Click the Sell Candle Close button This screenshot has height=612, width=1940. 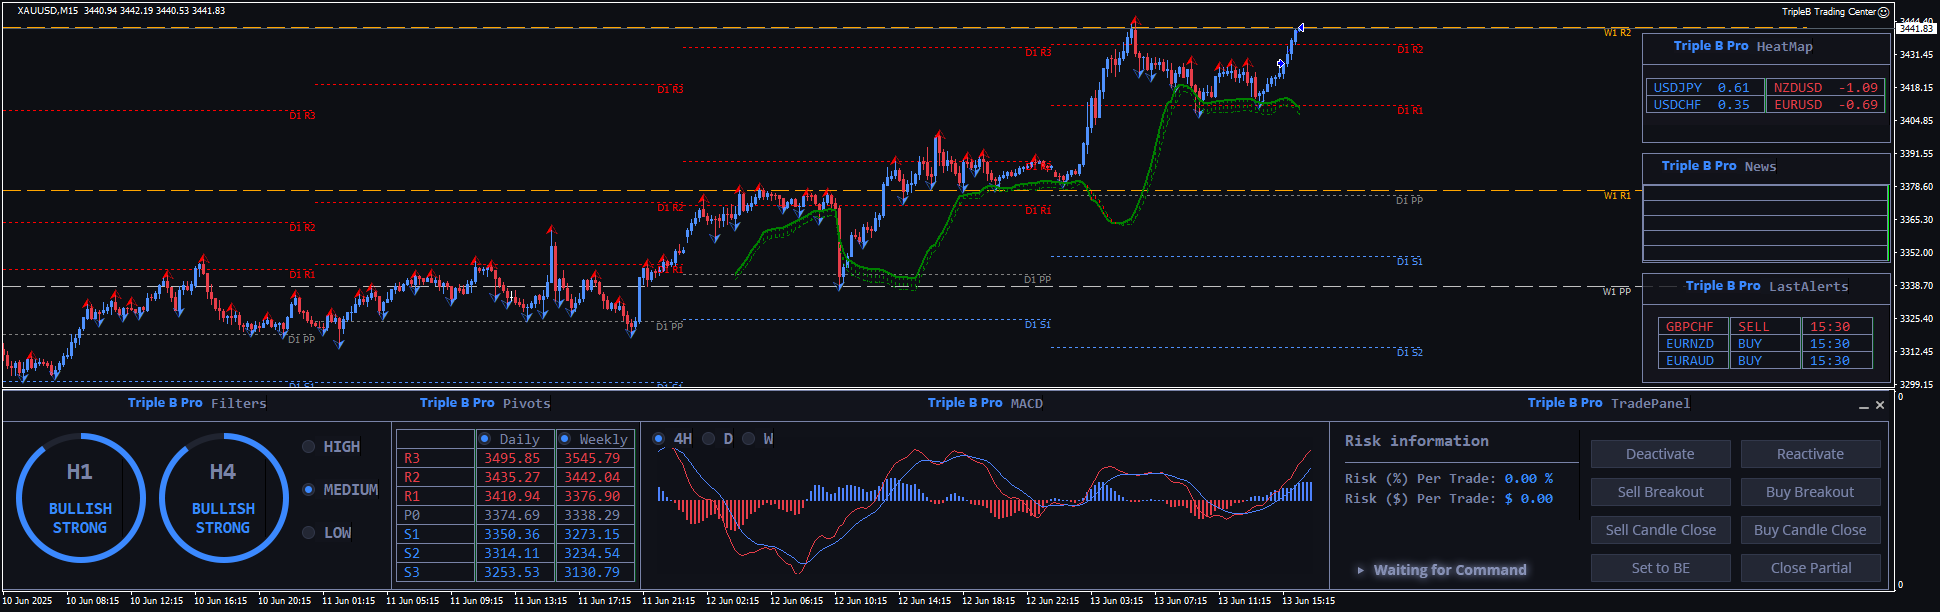point(1660,530)
